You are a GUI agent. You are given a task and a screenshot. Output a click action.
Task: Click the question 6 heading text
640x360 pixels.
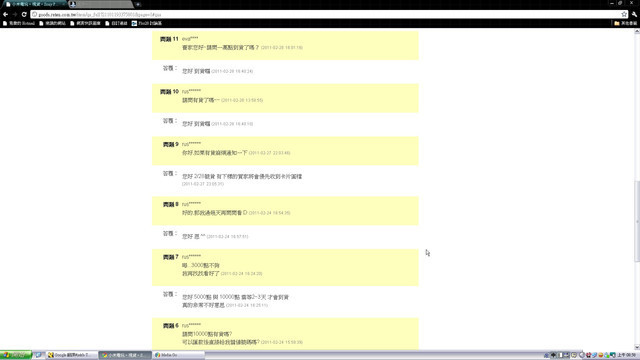tap(171, 326)
